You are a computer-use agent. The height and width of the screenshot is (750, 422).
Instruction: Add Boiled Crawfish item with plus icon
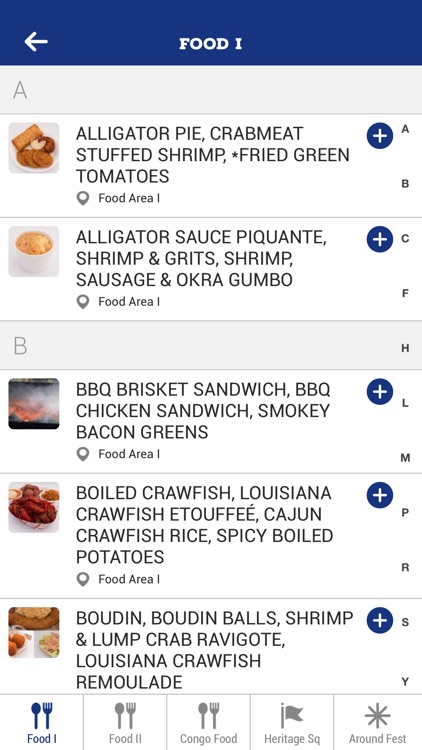point(380,495)
